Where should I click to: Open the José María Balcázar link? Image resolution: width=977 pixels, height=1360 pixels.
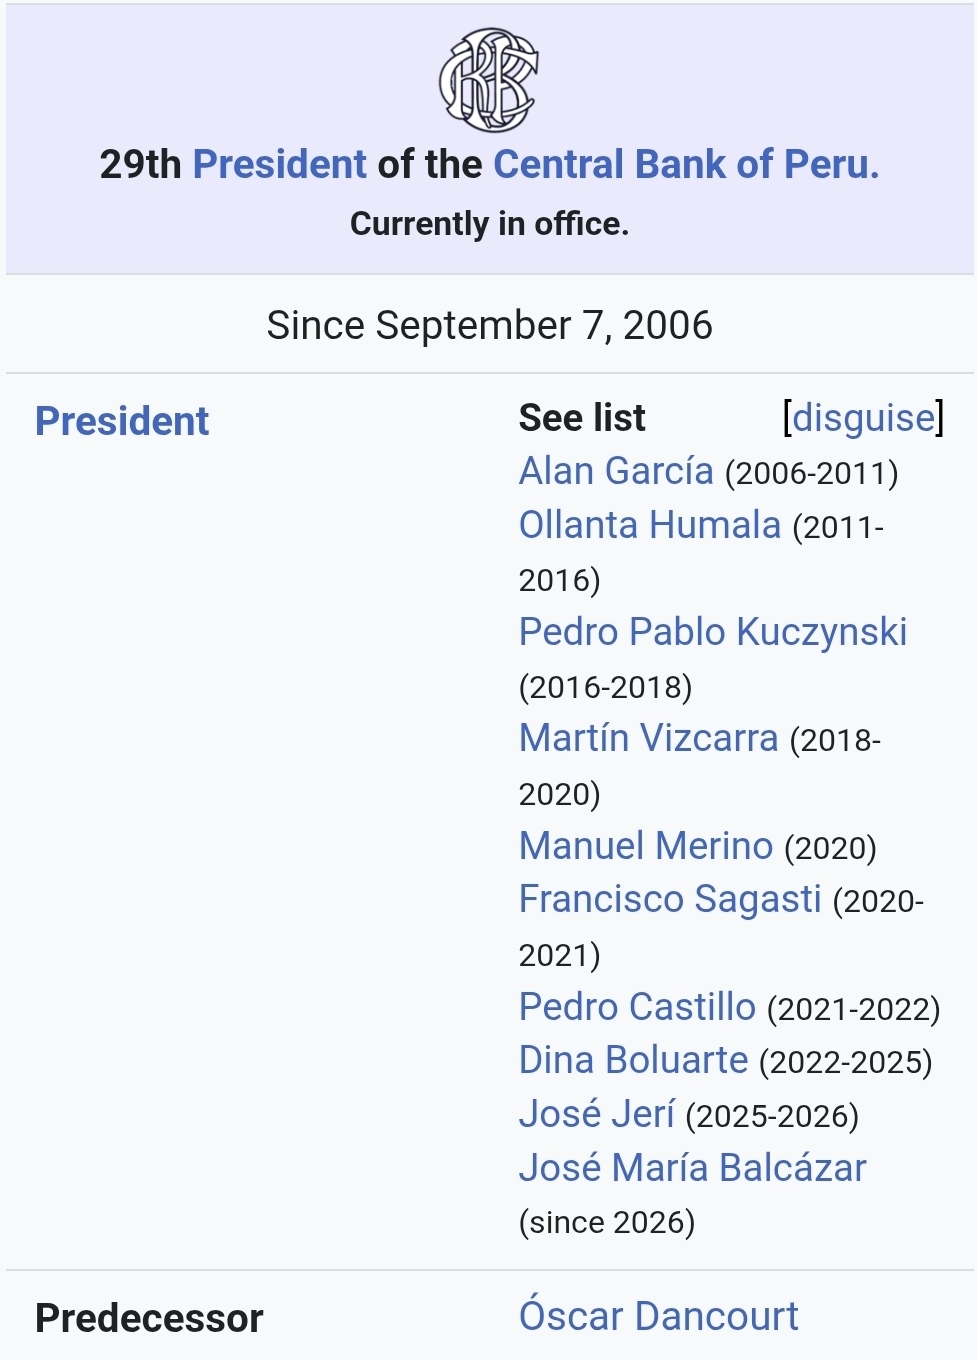click(x=692, y=1168)
